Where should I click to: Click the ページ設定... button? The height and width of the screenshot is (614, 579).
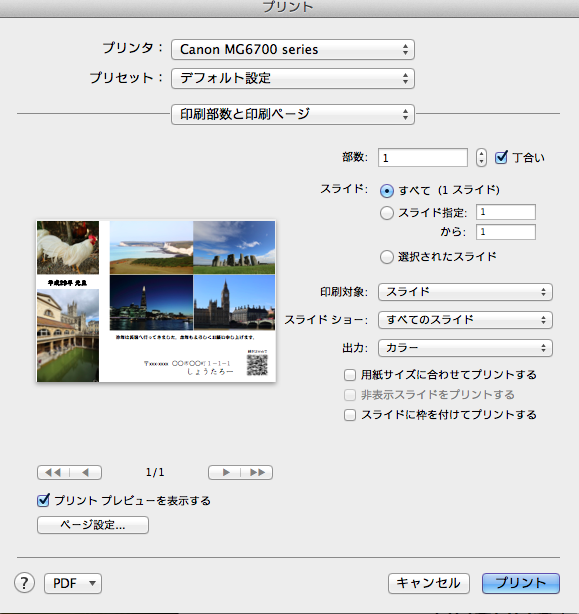coord(93,525)
